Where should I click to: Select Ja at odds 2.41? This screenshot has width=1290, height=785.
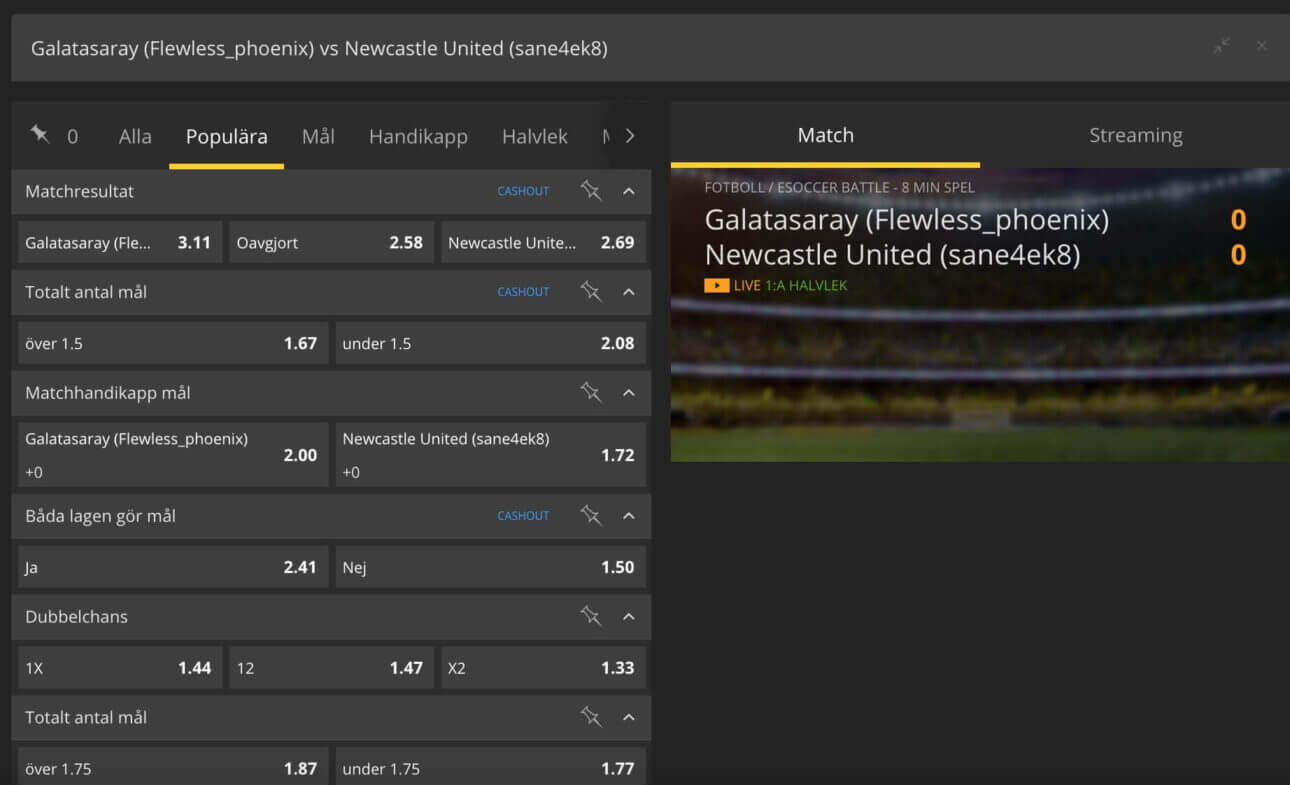pos(173,567)
